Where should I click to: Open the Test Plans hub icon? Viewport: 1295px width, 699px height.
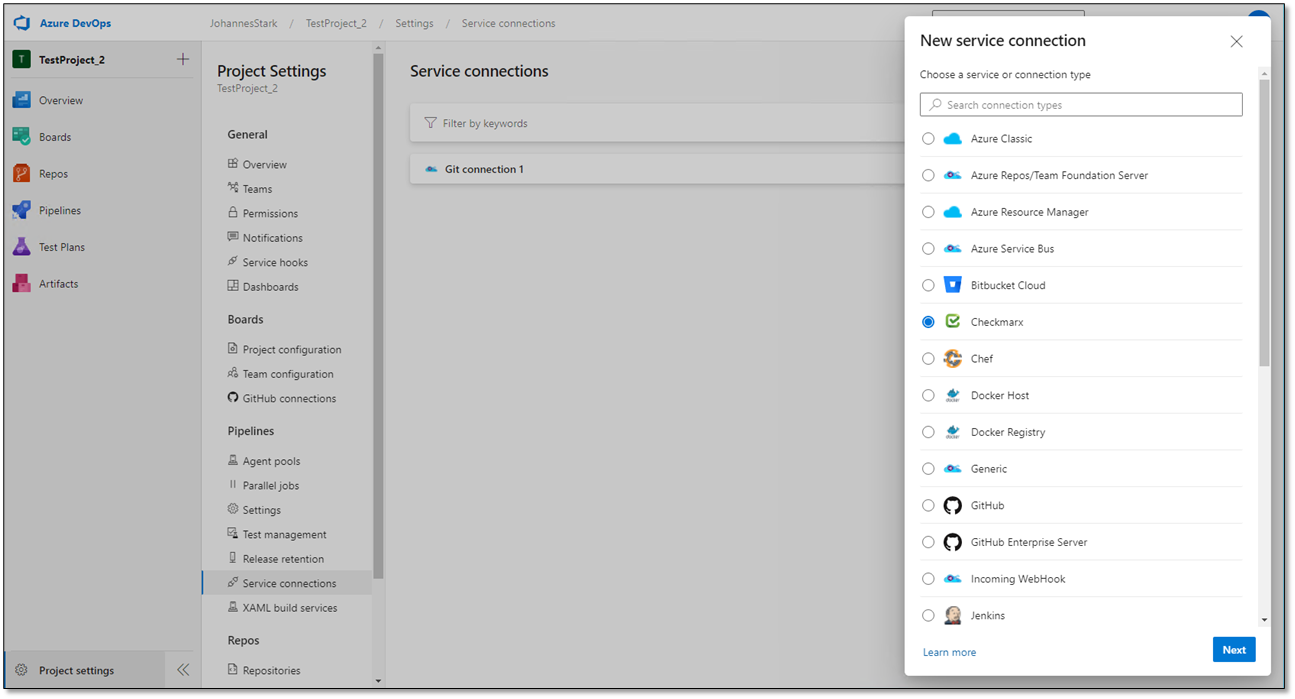tap(21, 247)
